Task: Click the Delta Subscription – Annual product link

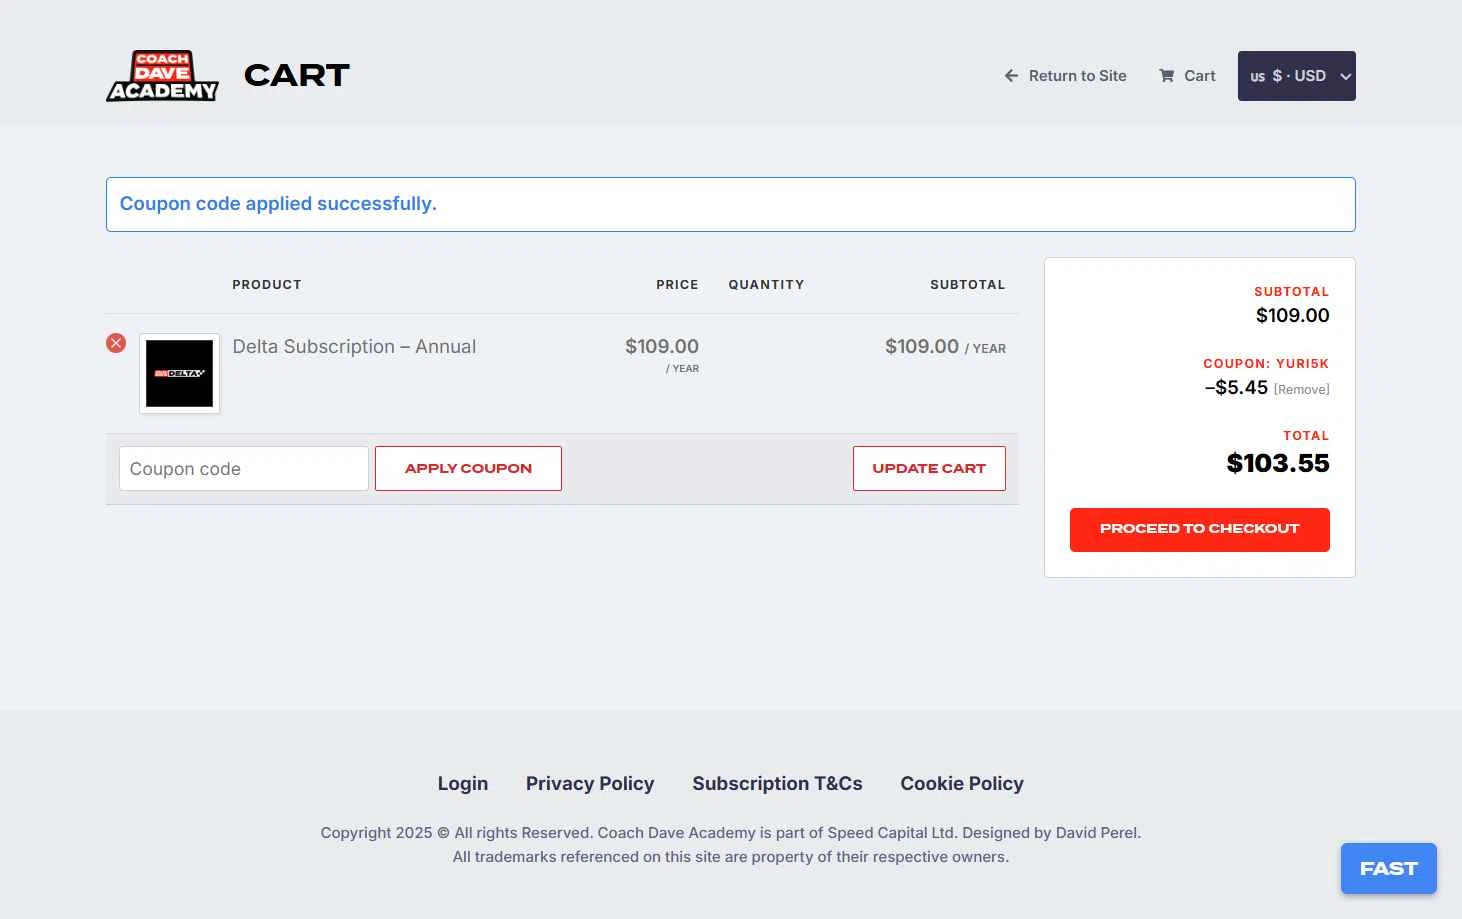Action: coord(354,347)
